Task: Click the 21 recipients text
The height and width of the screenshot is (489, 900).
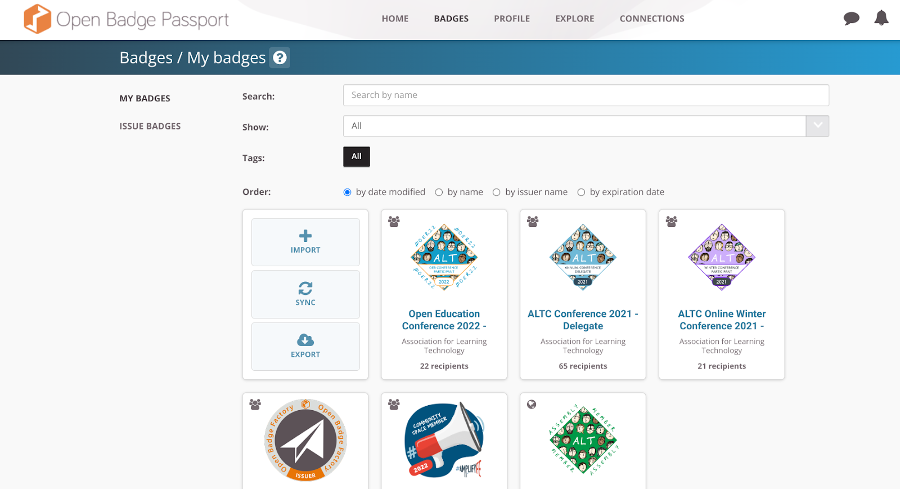Action: [721, 366]
